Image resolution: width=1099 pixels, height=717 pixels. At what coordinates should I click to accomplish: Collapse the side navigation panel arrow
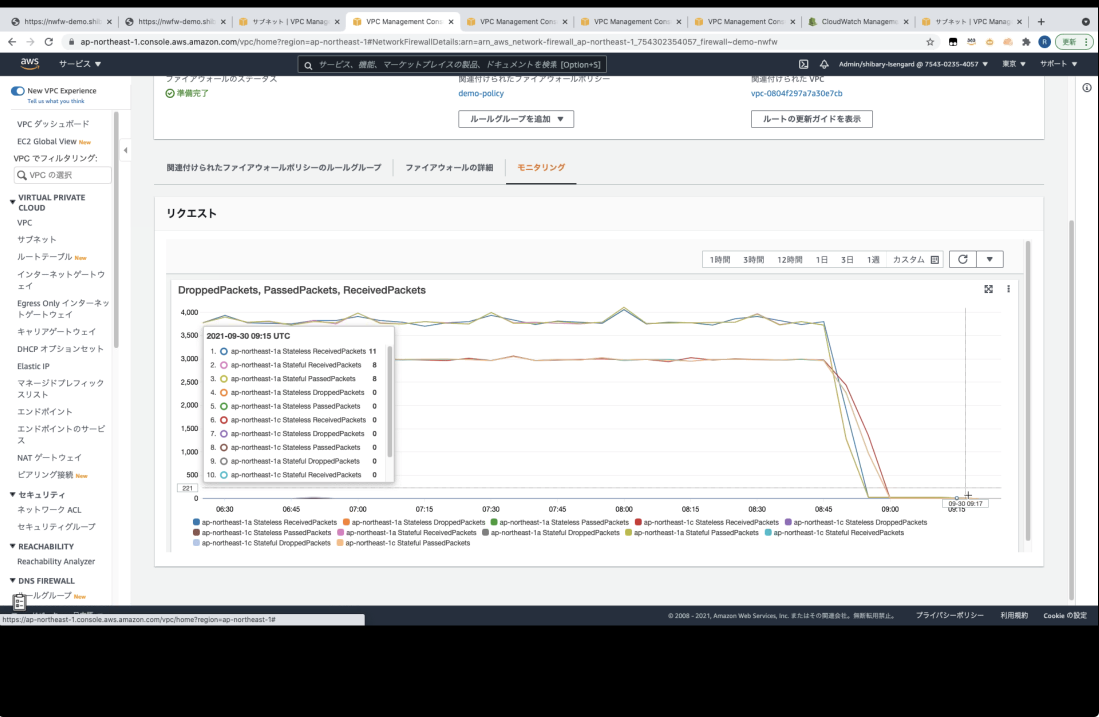tap(125, 150)
